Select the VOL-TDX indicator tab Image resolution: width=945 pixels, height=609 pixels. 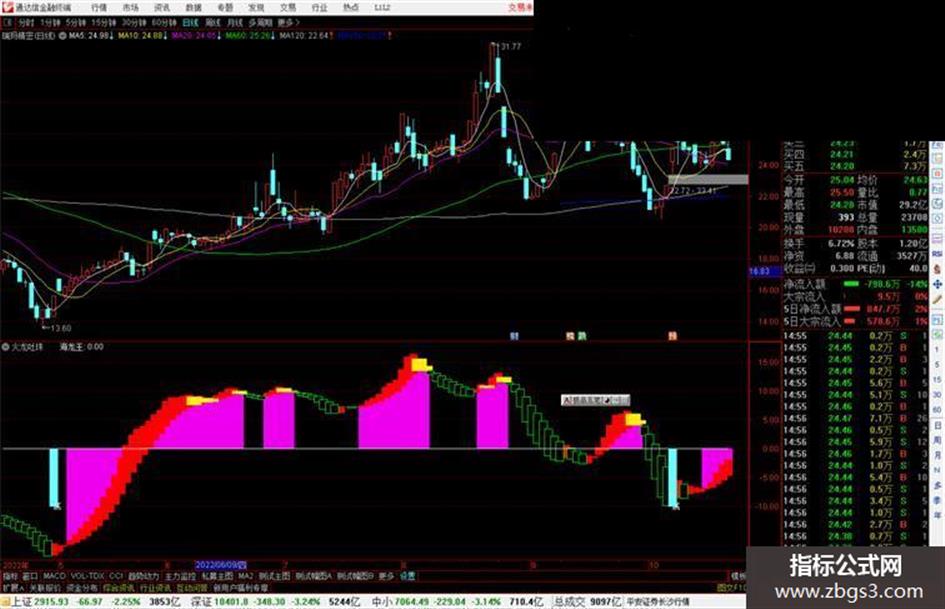(x=87, y=576)
